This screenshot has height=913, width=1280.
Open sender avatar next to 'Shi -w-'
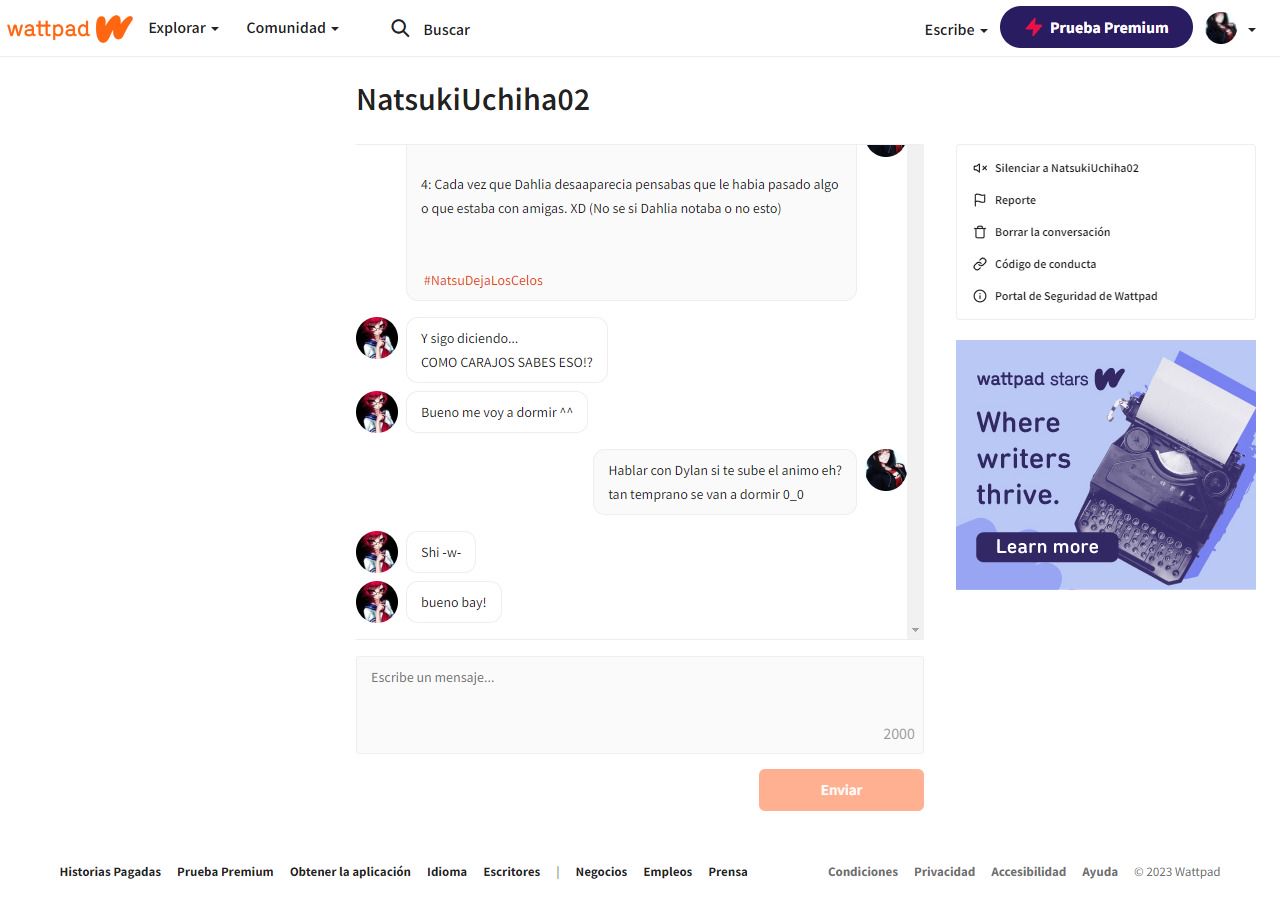377,552
